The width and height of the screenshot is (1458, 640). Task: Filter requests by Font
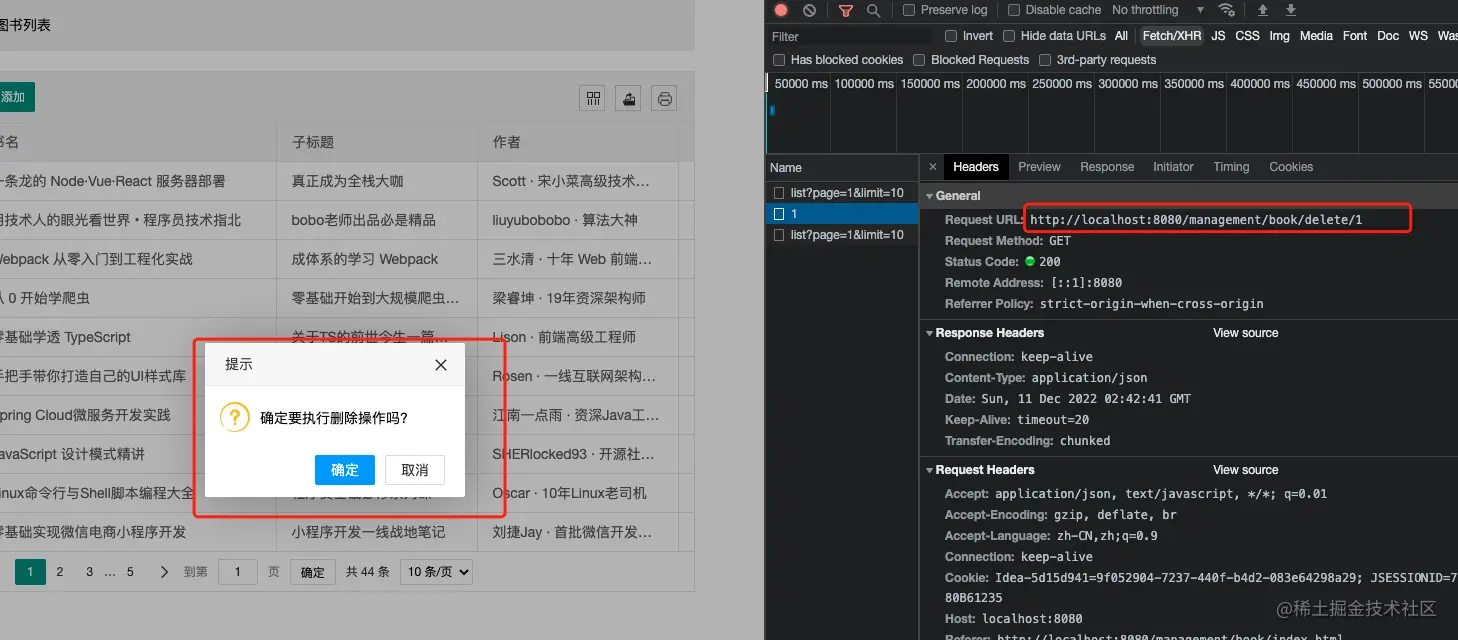pos(1355,36)
